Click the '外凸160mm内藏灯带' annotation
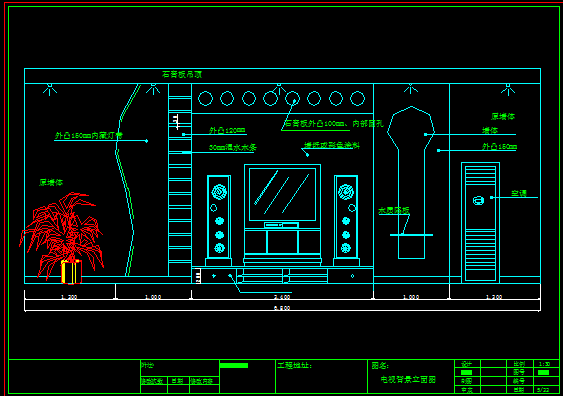The image size is (563, 396). (x=88, y=136)
